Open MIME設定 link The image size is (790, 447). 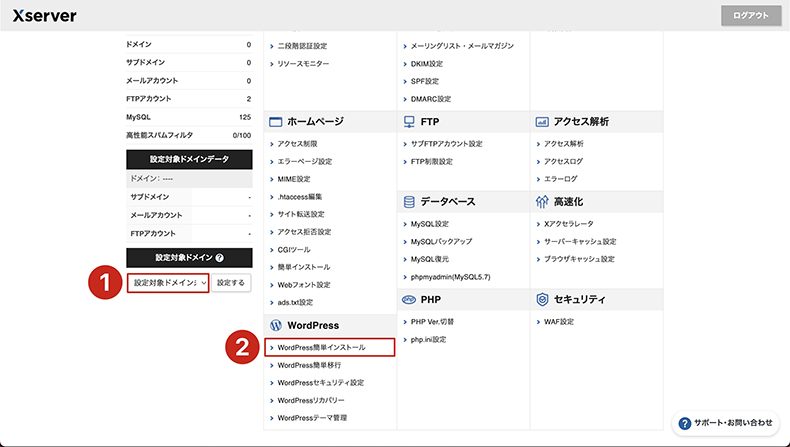pyautogui.click(x=294, y=179)
